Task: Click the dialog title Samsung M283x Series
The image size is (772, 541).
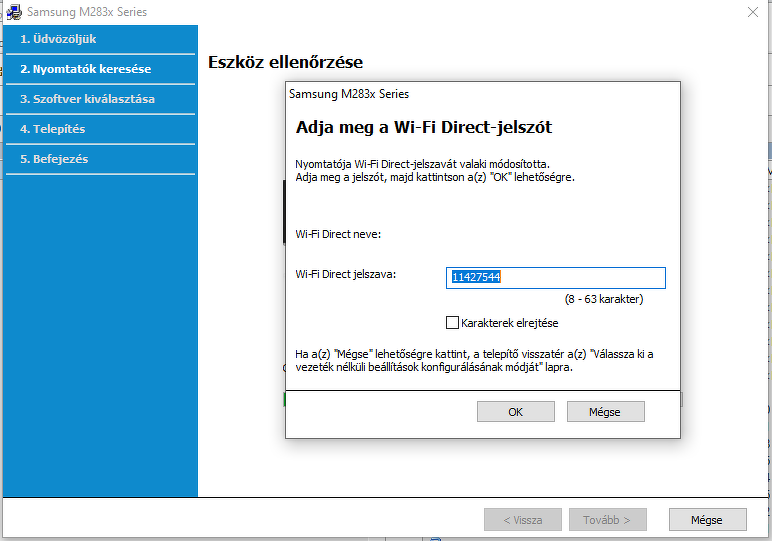Action: coord(349,94)
